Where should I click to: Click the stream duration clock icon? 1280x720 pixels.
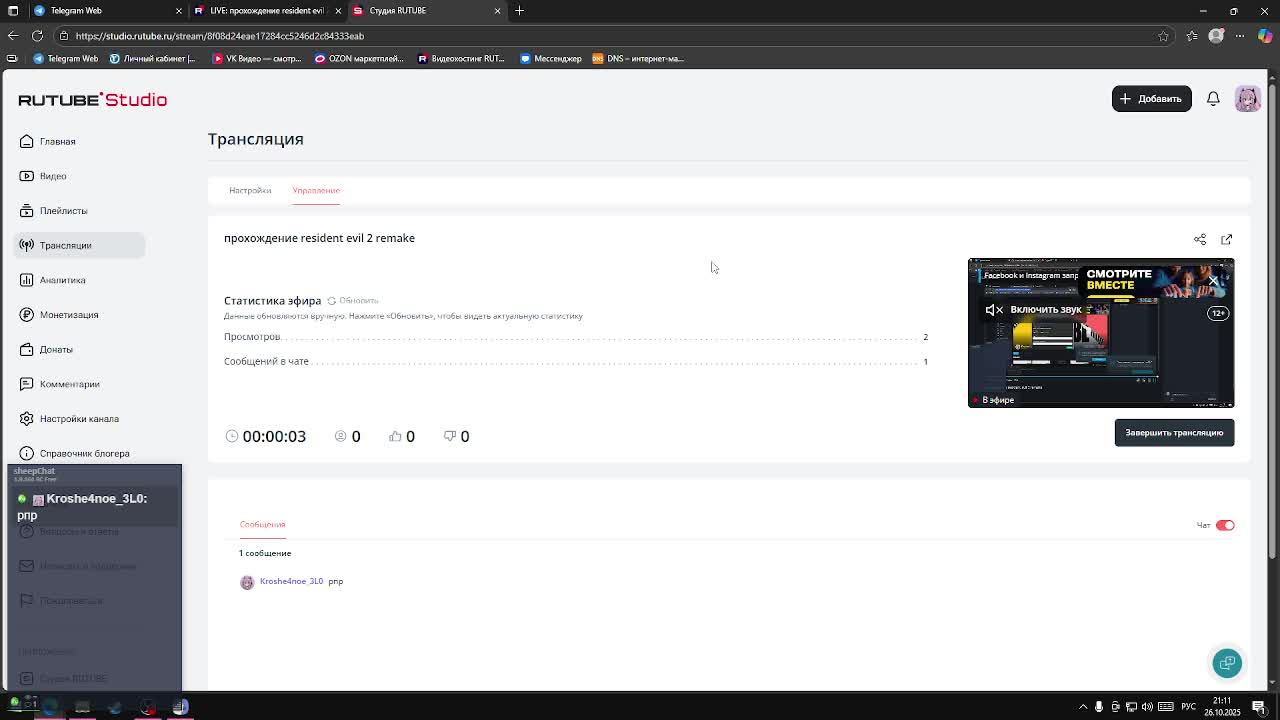click(232, 436)
